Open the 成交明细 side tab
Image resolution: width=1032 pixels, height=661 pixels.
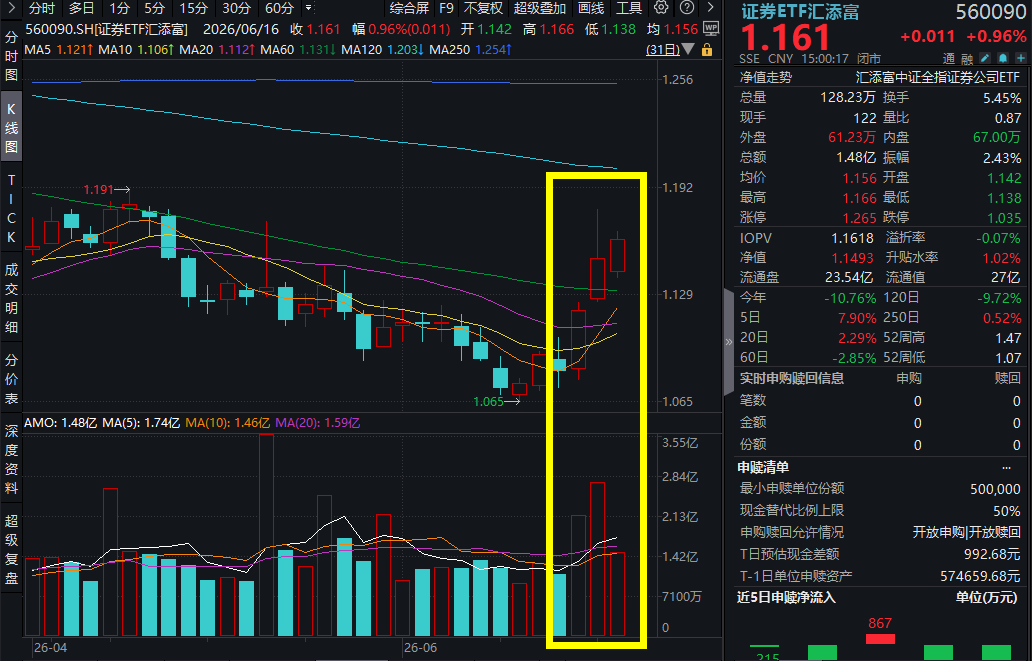(11, 298)
